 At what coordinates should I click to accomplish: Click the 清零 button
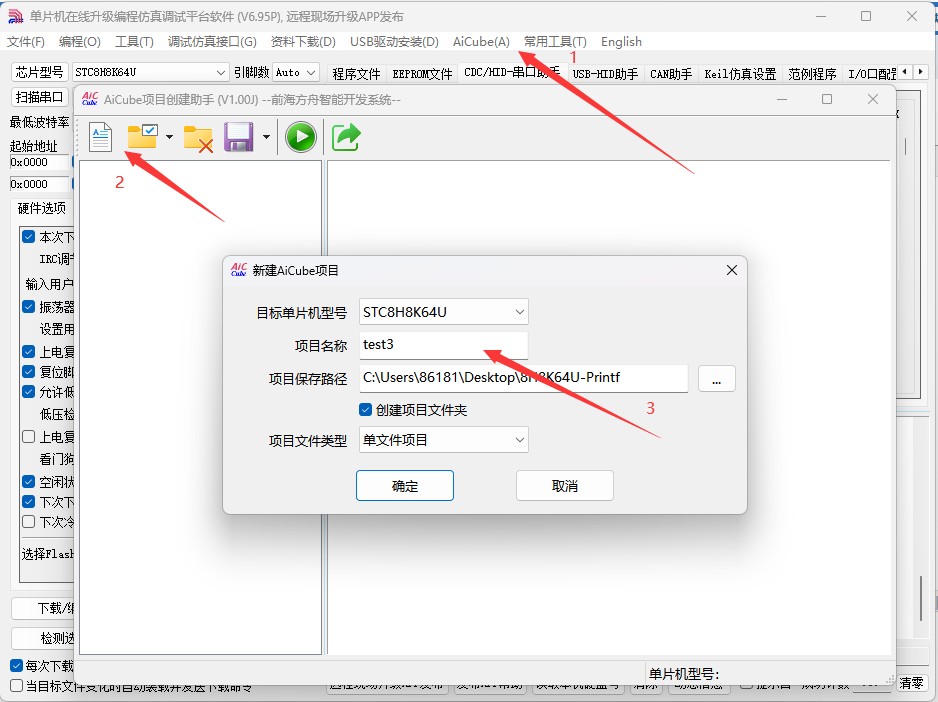coord(911,683)
